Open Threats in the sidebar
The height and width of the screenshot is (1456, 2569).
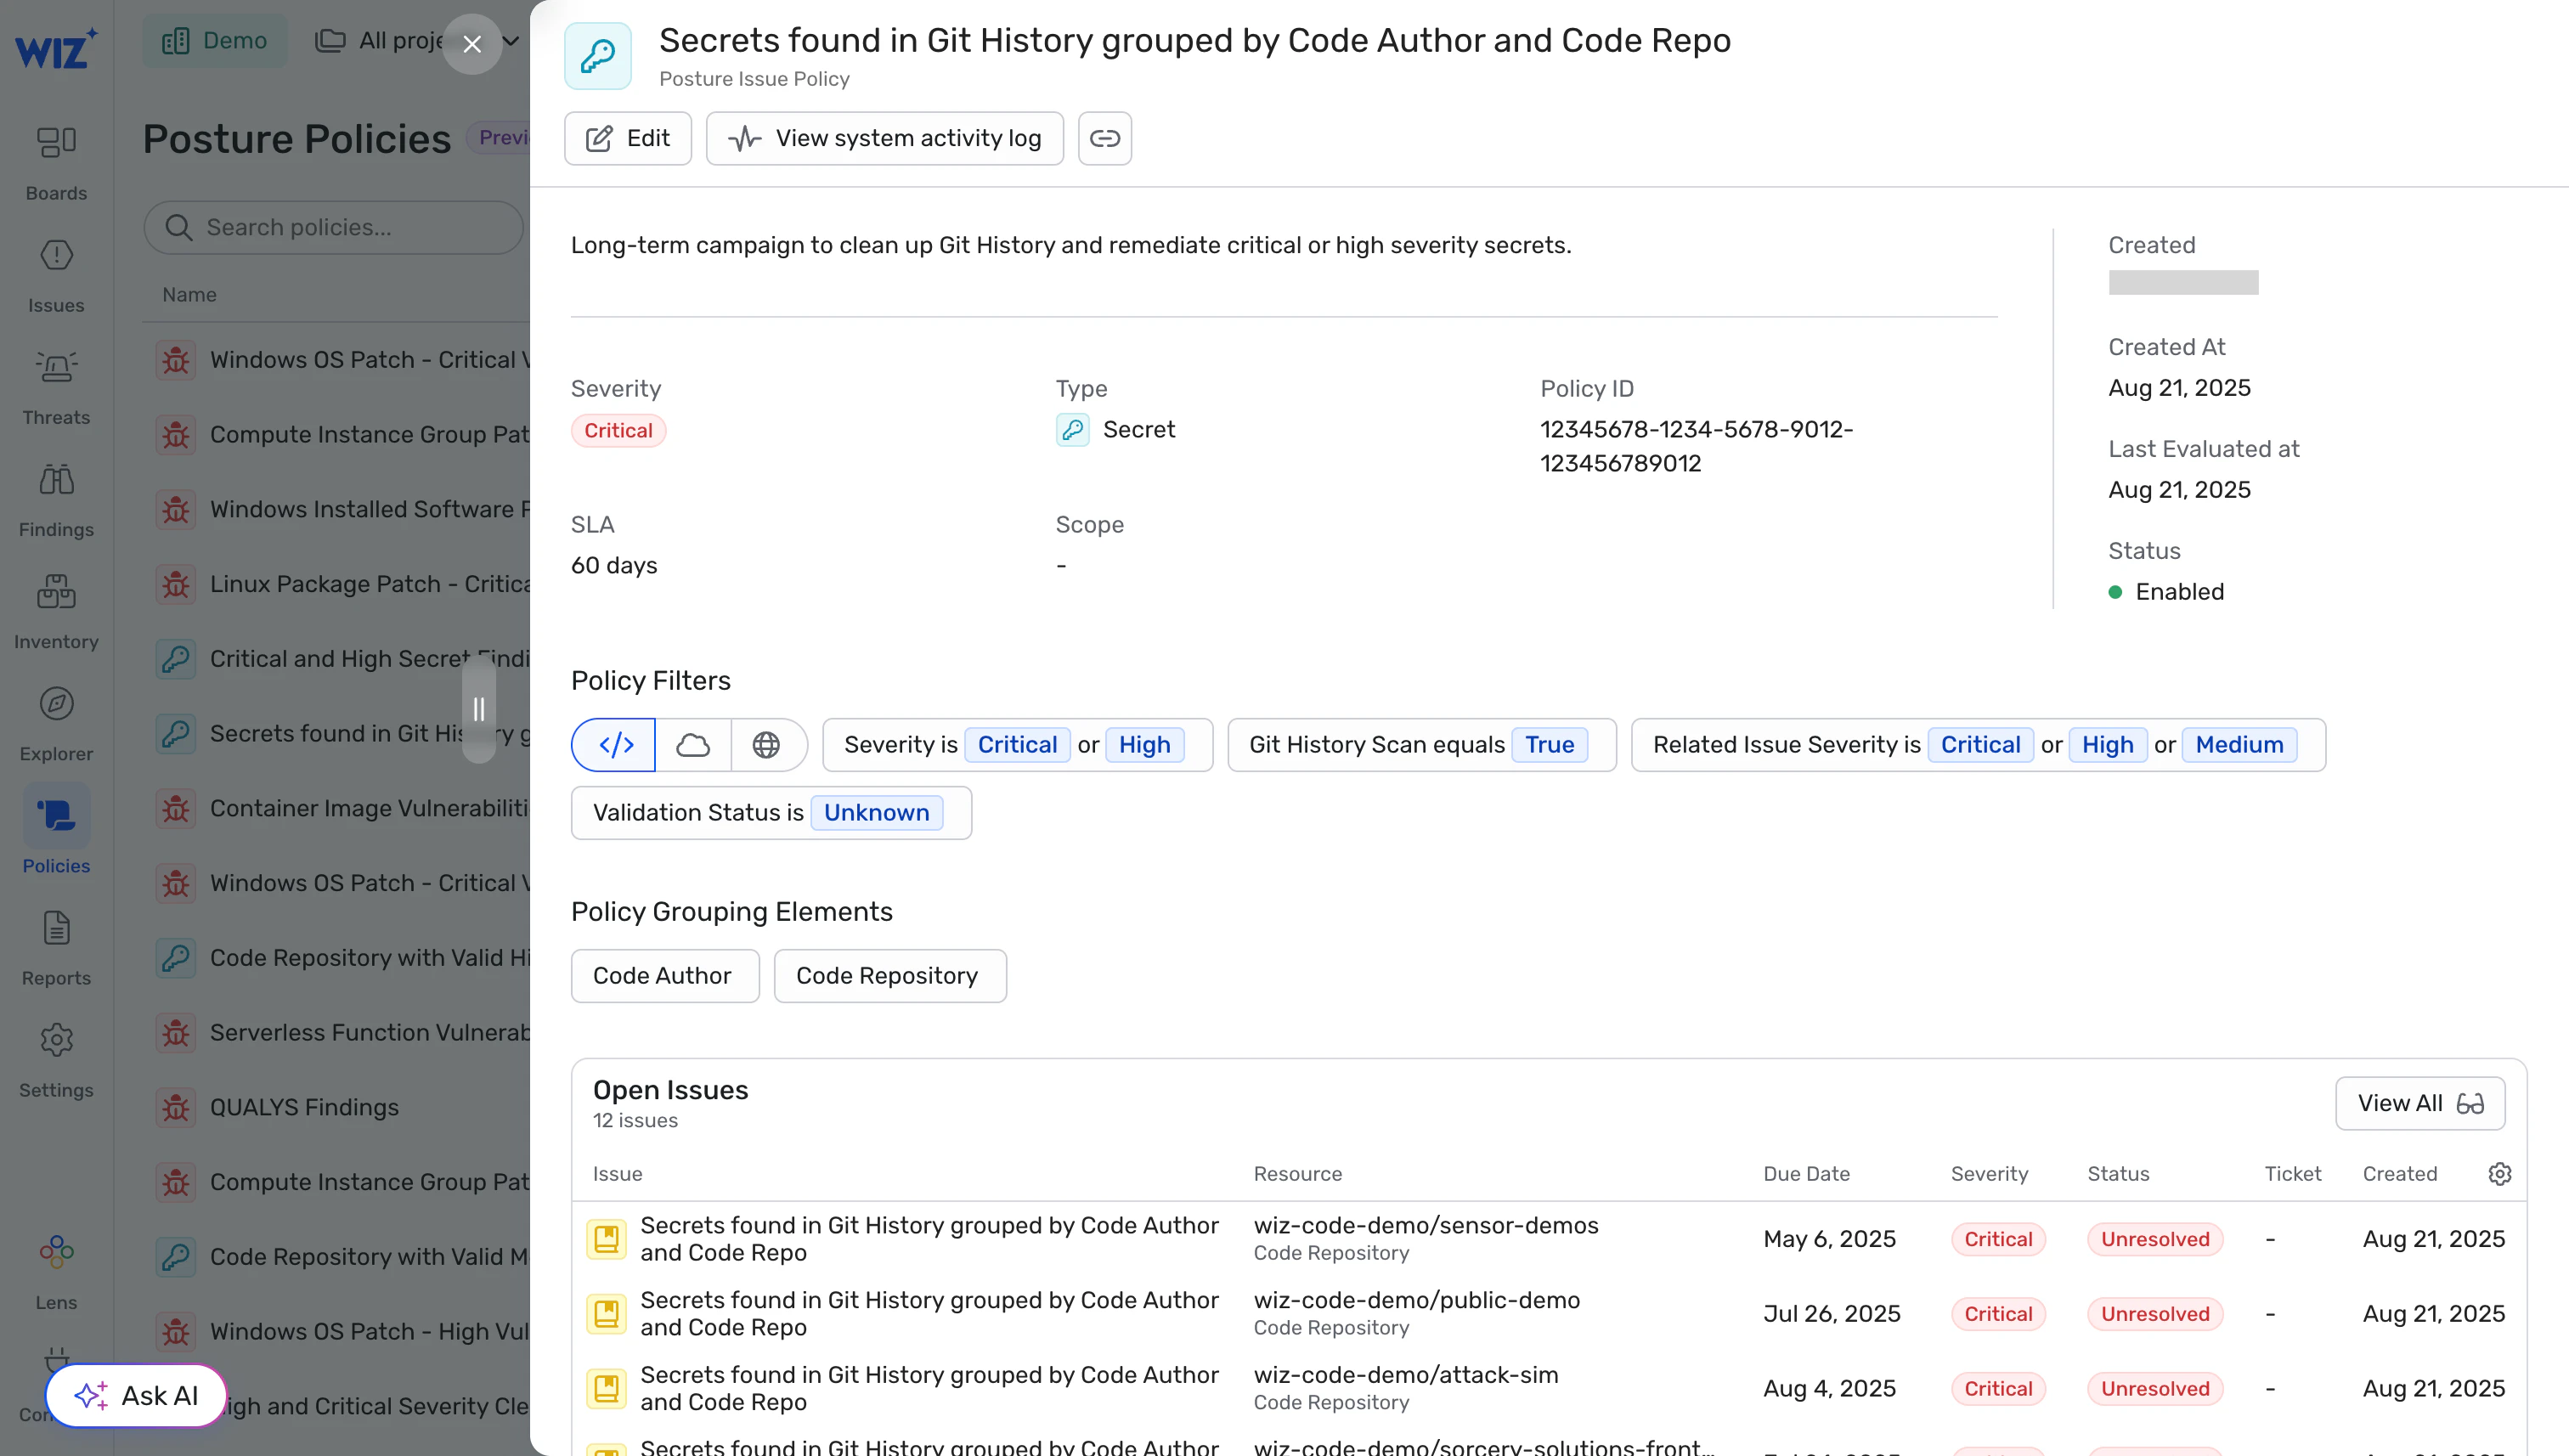tap(56, 386)
